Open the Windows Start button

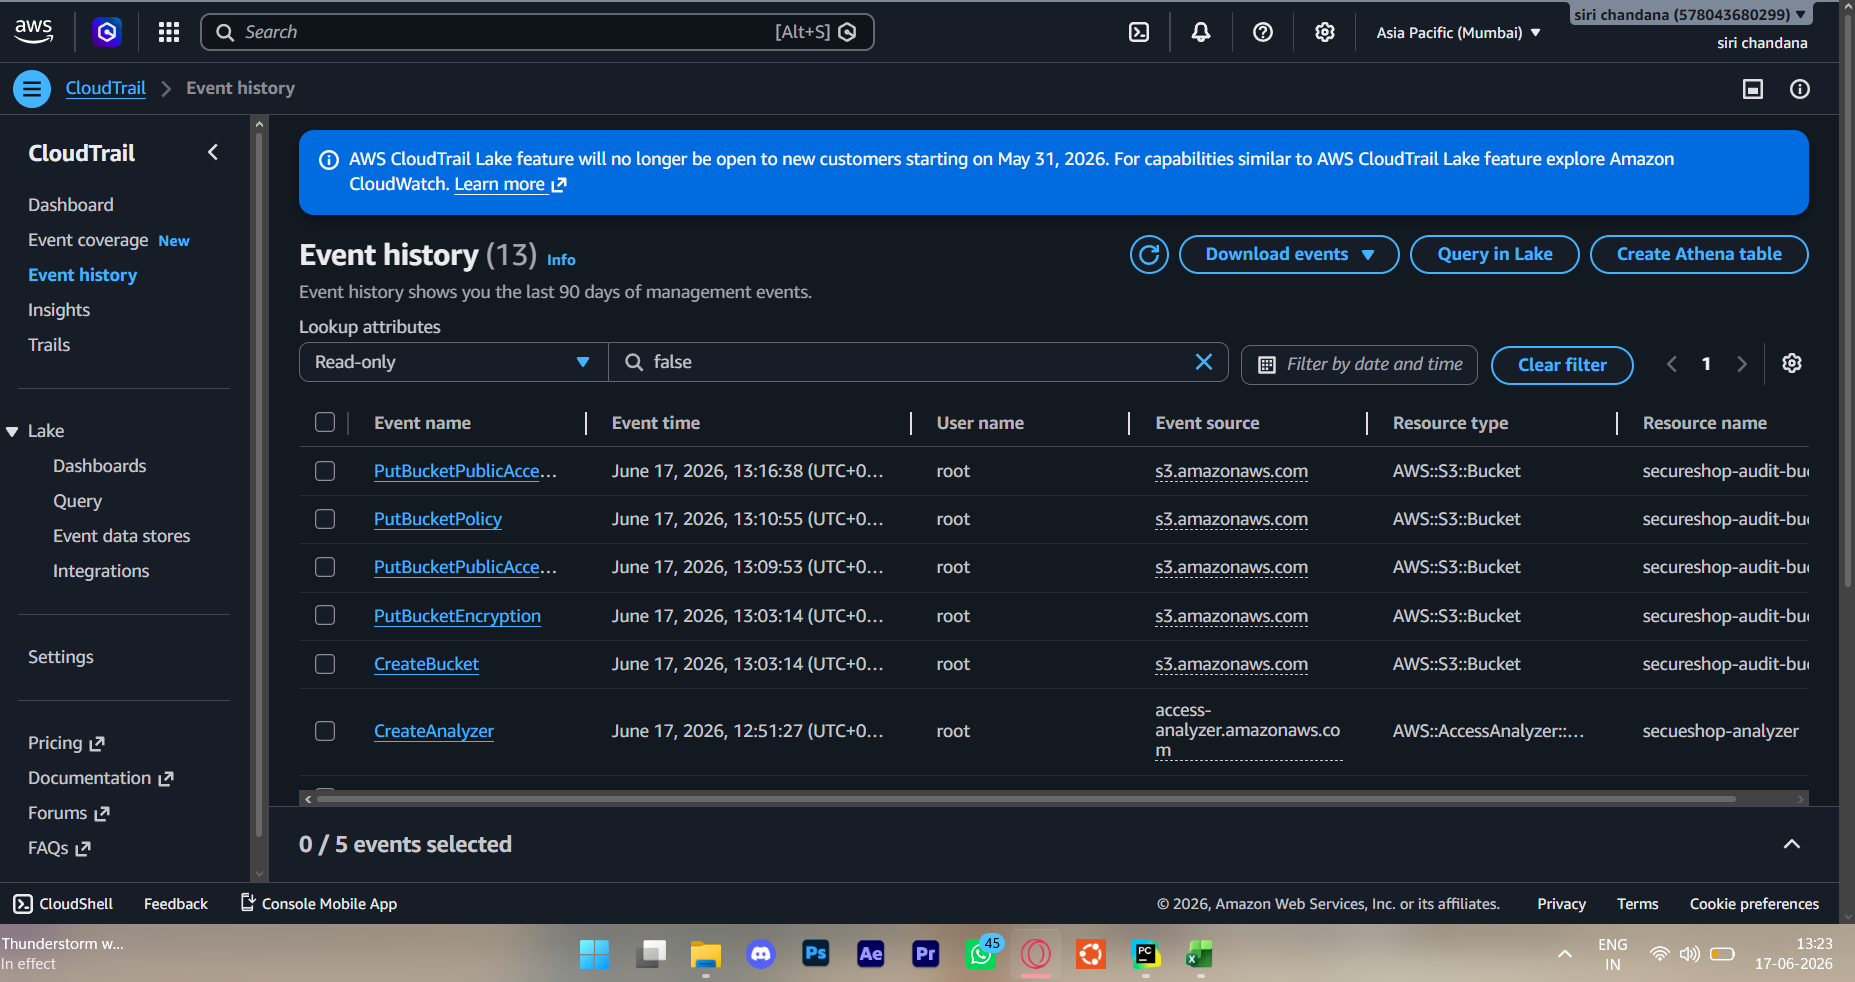(x=594, y=954)
